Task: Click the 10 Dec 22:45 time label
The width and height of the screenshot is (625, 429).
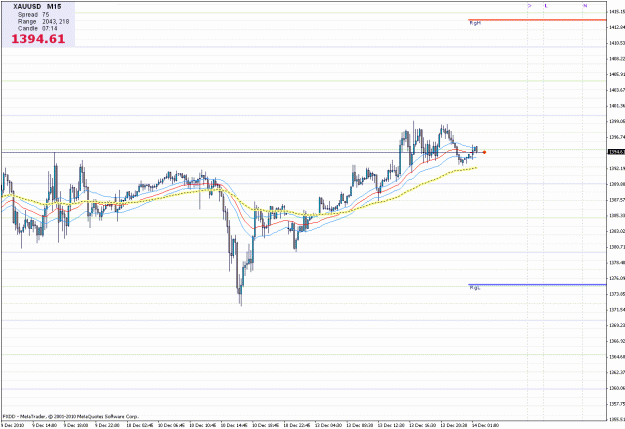Action: tap(297, 425)
